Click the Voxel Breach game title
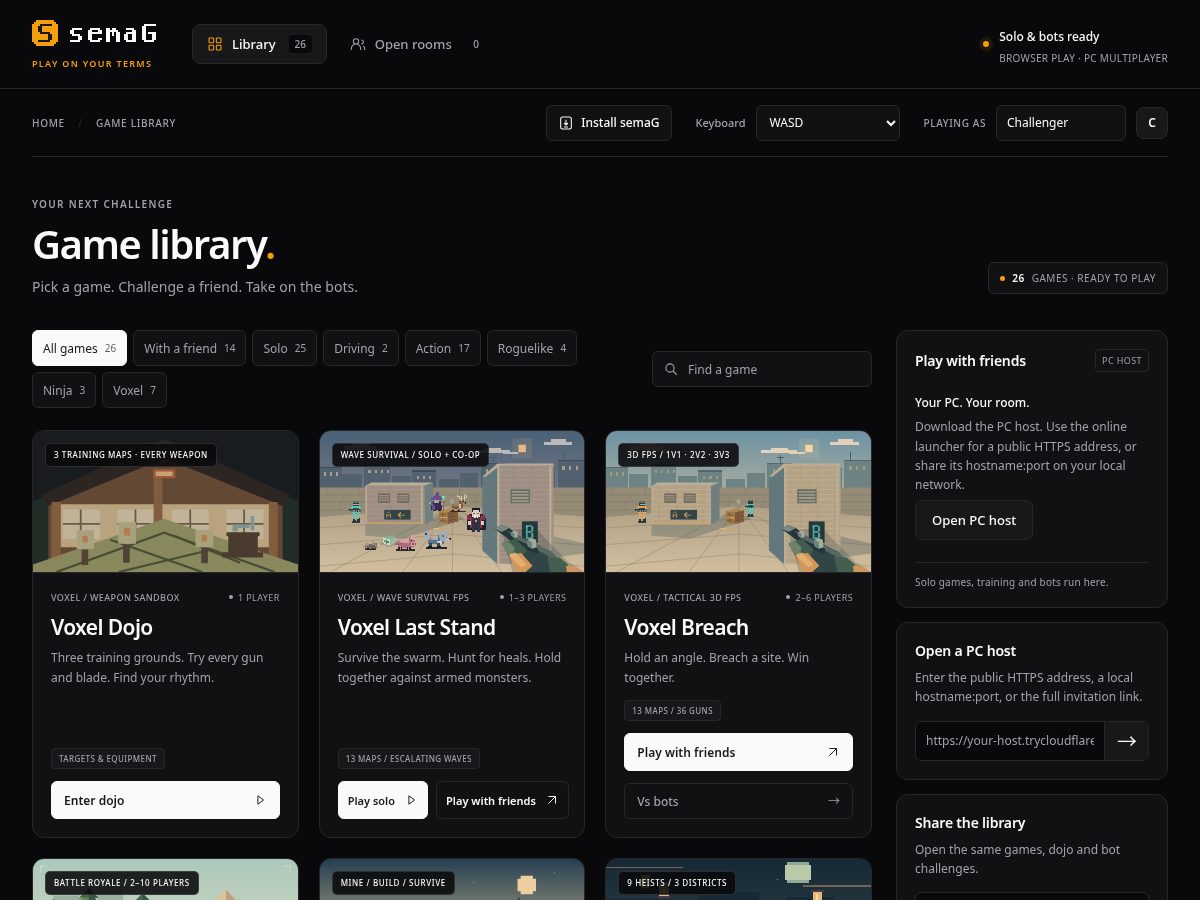The width and height of the screenshot is (1200, 900). click(686, 627)
